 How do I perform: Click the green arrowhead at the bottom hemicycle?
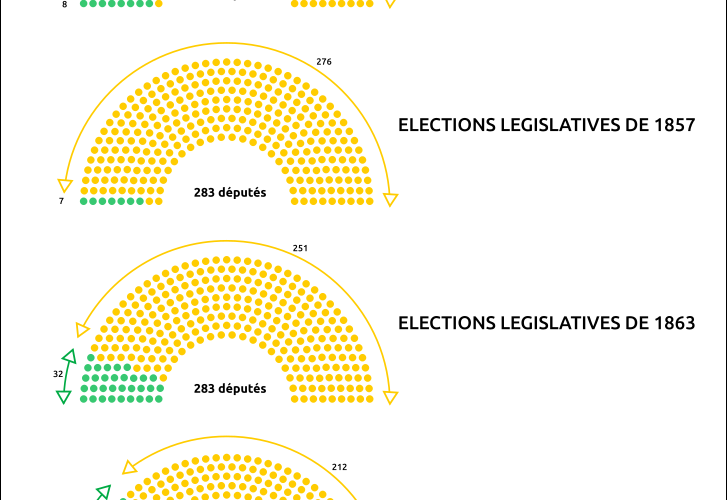click(x=103, y=493)
